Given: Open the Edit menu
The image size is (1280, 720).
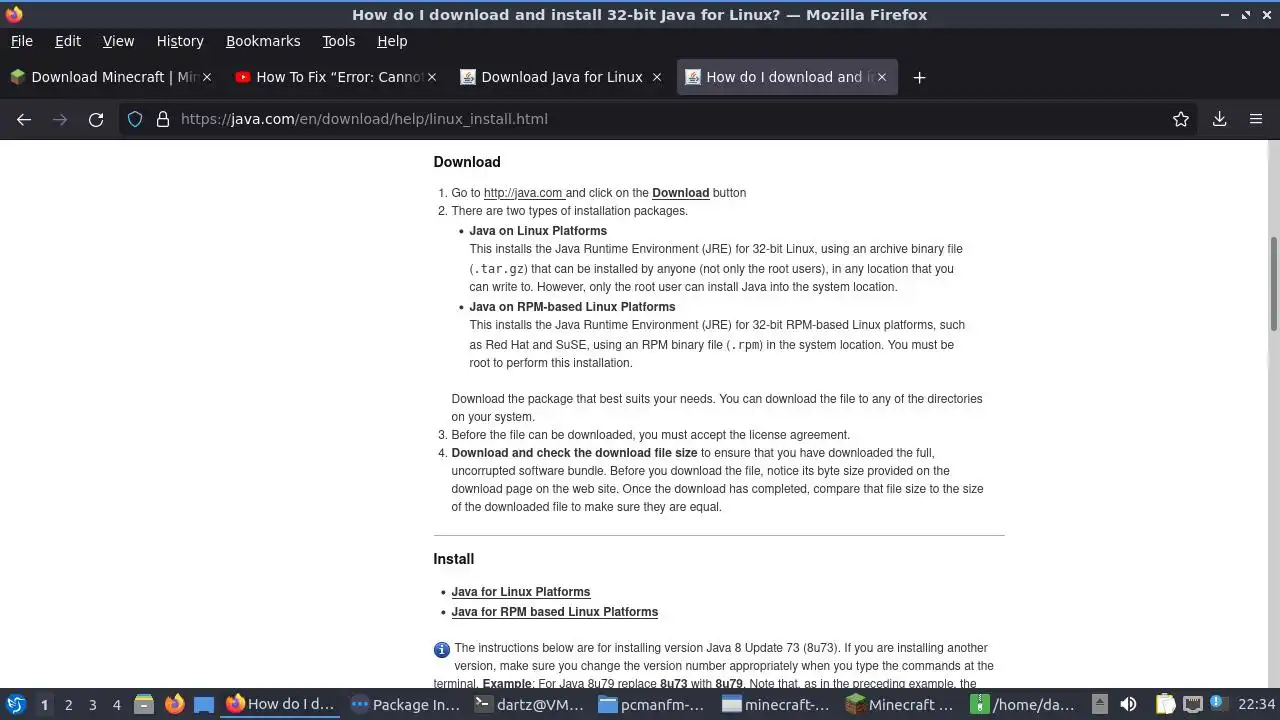Looking at the screenshot, I should point(68,41).
